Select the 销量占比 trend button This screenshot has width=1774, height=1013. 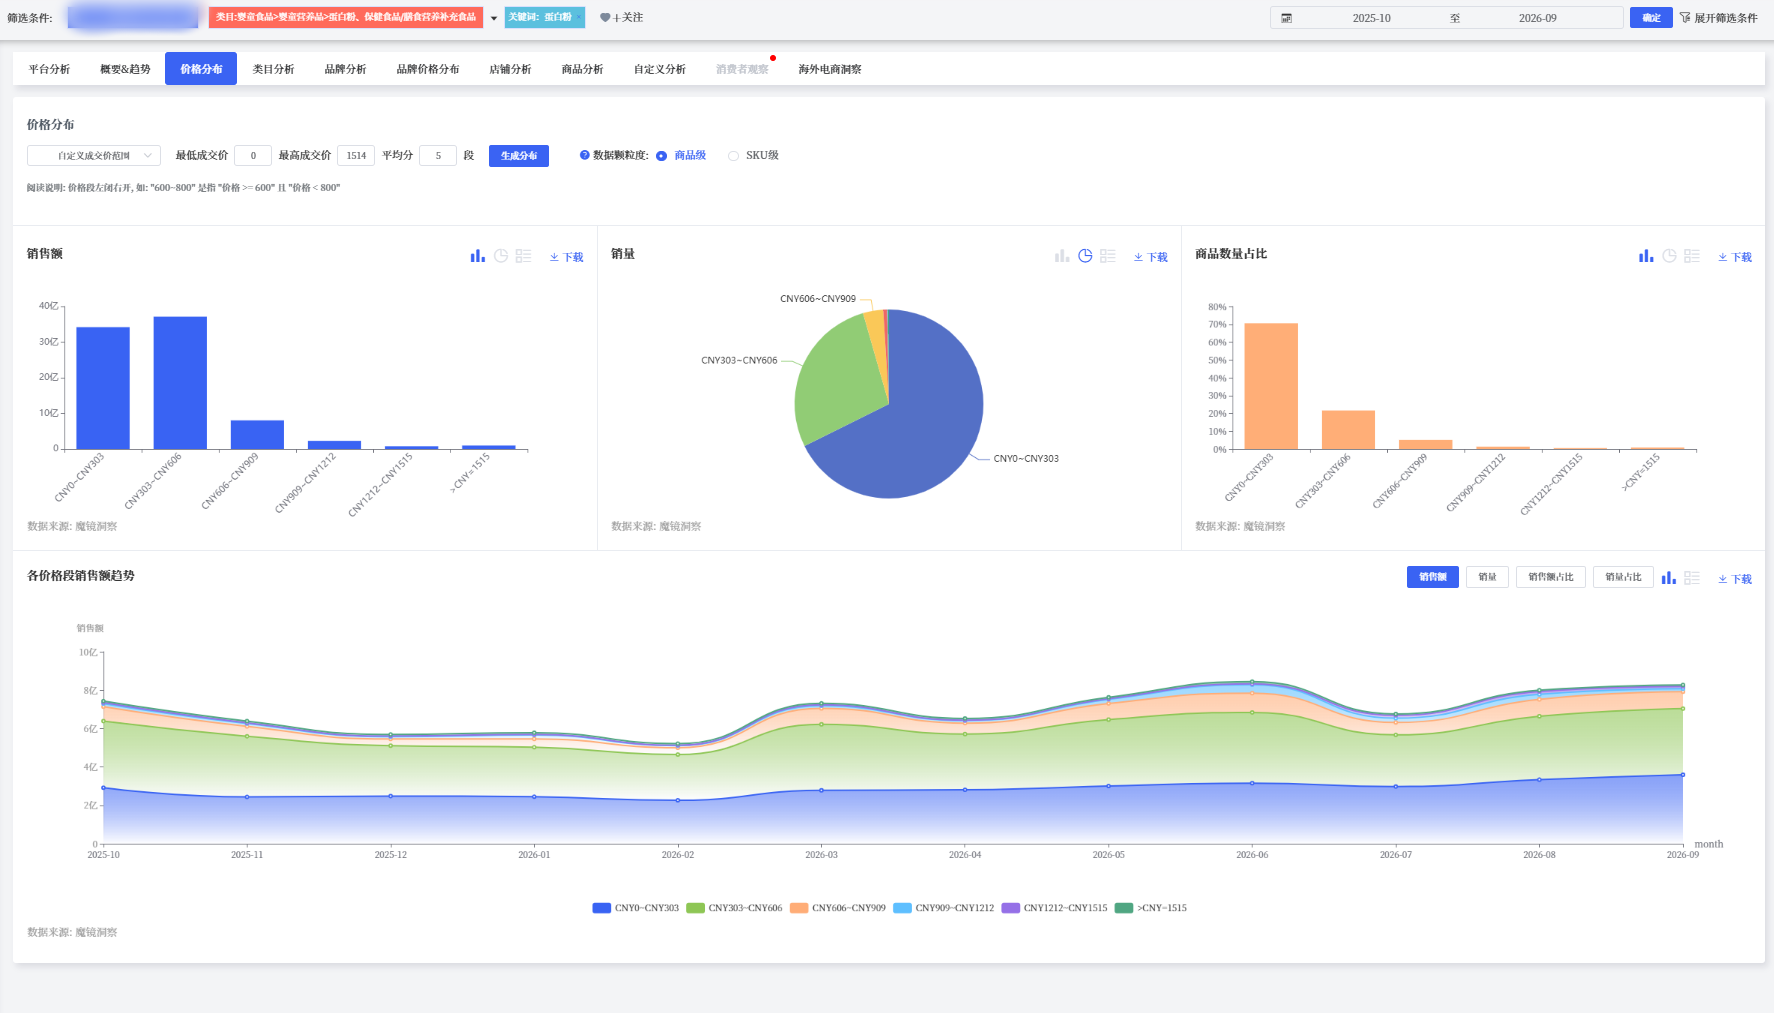(1623, 577)
